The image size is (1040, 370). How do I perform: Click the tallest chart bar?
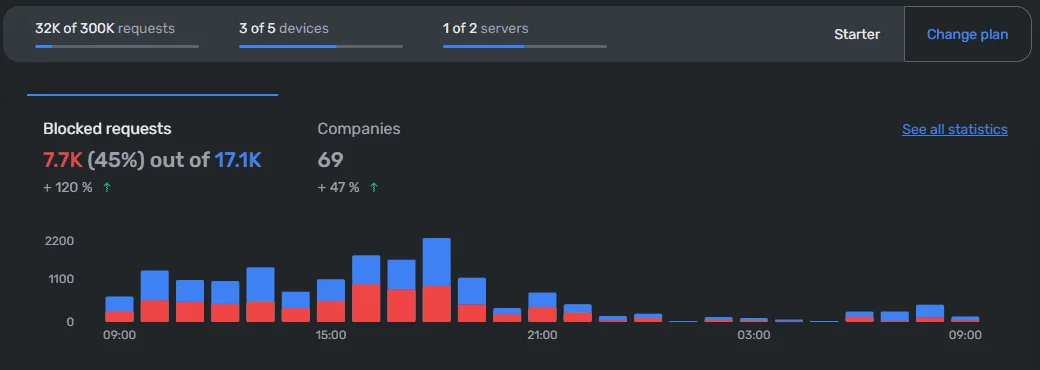(x=436, y=280)
